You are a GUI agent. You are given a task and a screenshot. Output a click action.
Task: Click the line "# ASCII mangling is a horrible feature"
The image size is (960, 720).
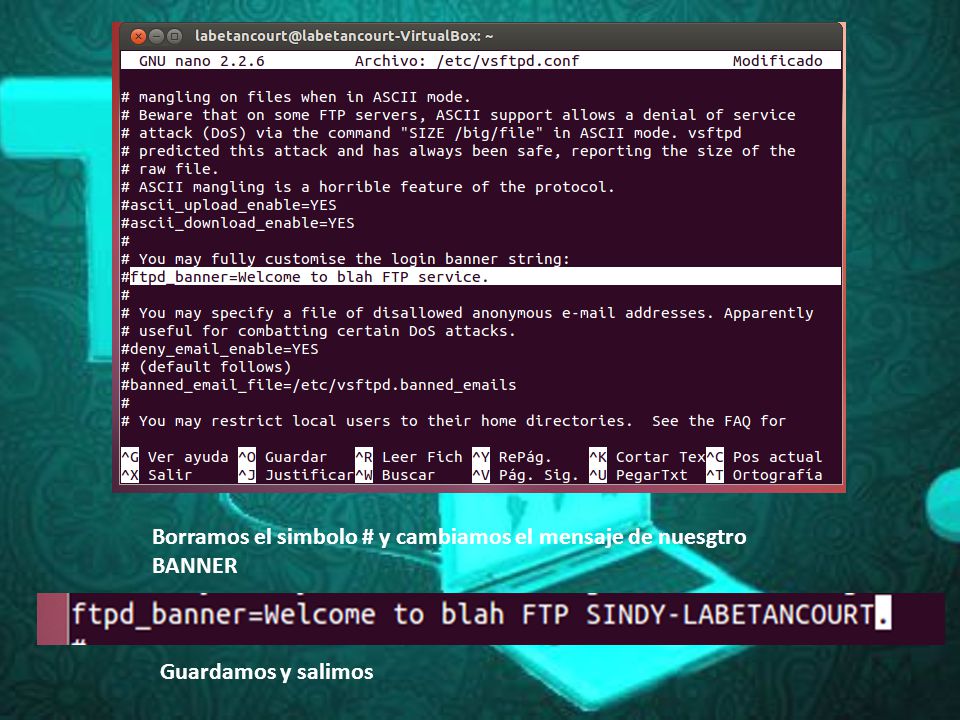(367, 187)
